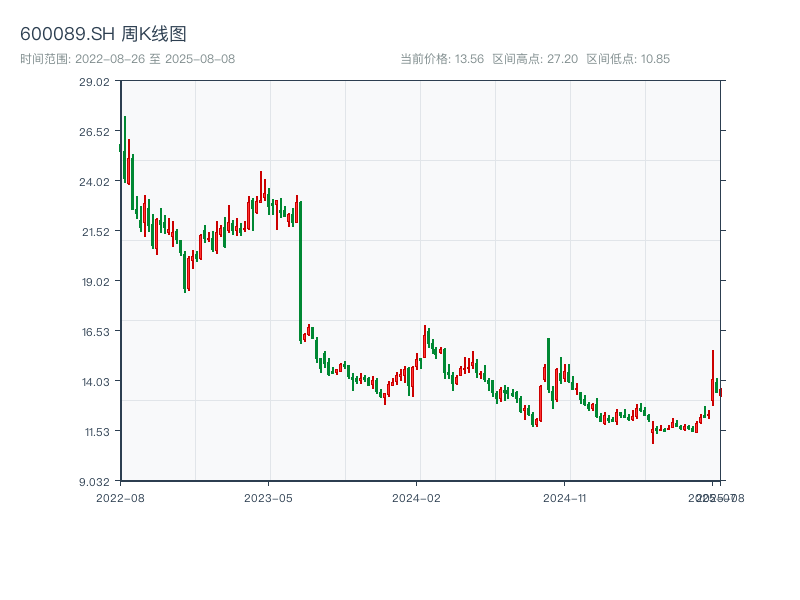800x600 pixels.
Task: Select the 16.53 price level label
Action: pos(94,331)
